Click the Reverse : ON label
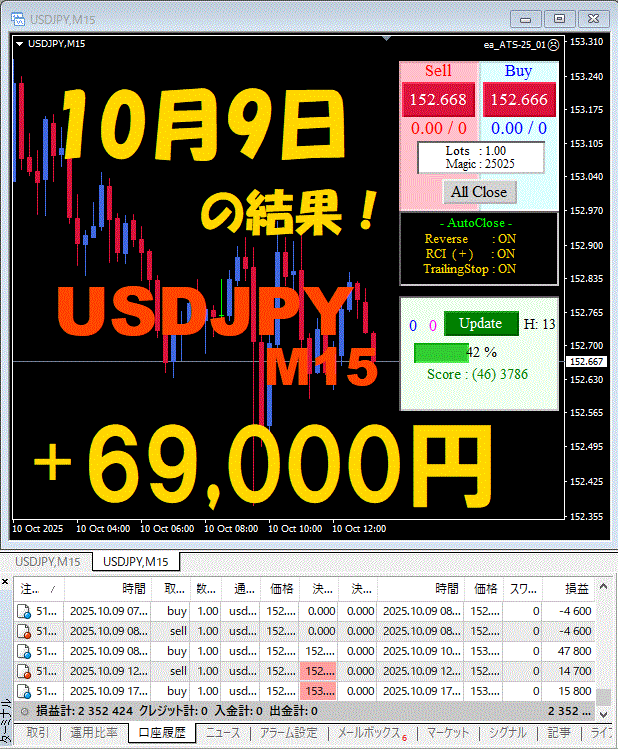 coord(470,239)
